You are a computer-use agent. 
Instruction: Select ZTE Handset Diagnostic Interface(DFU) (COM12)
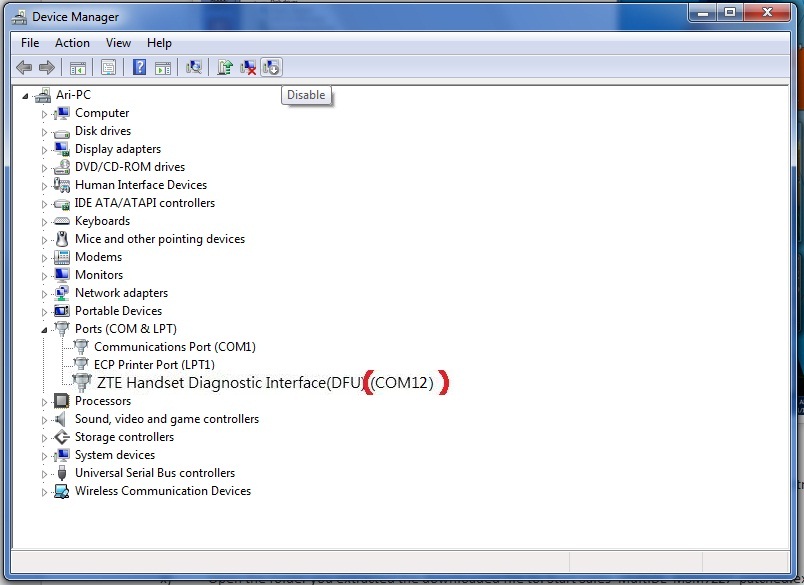click(x=265, y=382)
